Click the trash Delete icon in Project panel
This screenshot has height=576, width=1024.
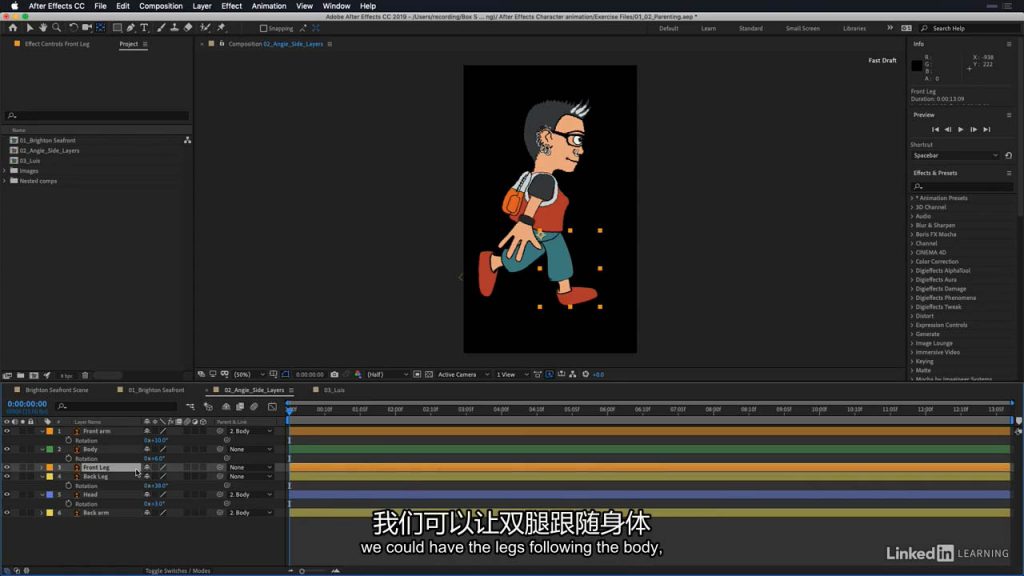point(85,376)
